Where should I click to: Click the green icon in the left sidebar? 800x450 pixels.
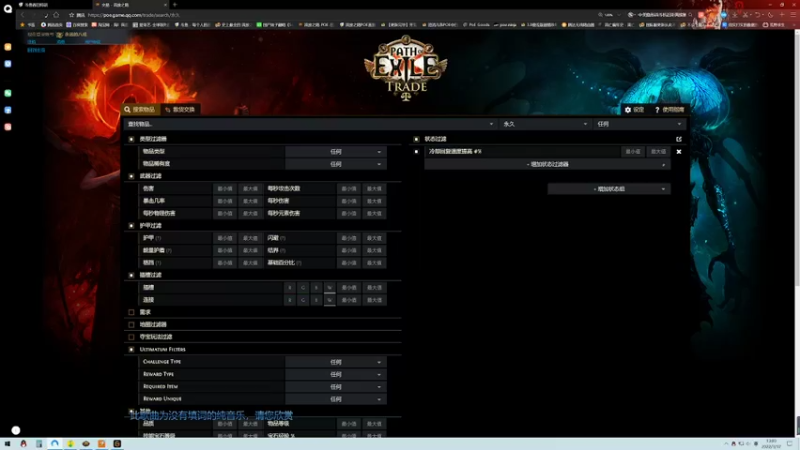pyautogui.click(x=8, y=93)
